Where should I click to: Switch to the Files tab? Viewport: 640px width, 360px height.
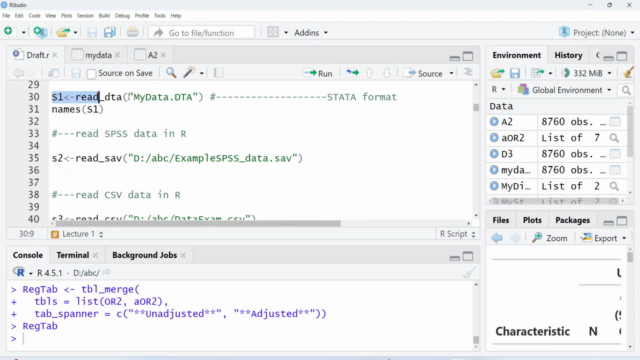tap(500, 220)
